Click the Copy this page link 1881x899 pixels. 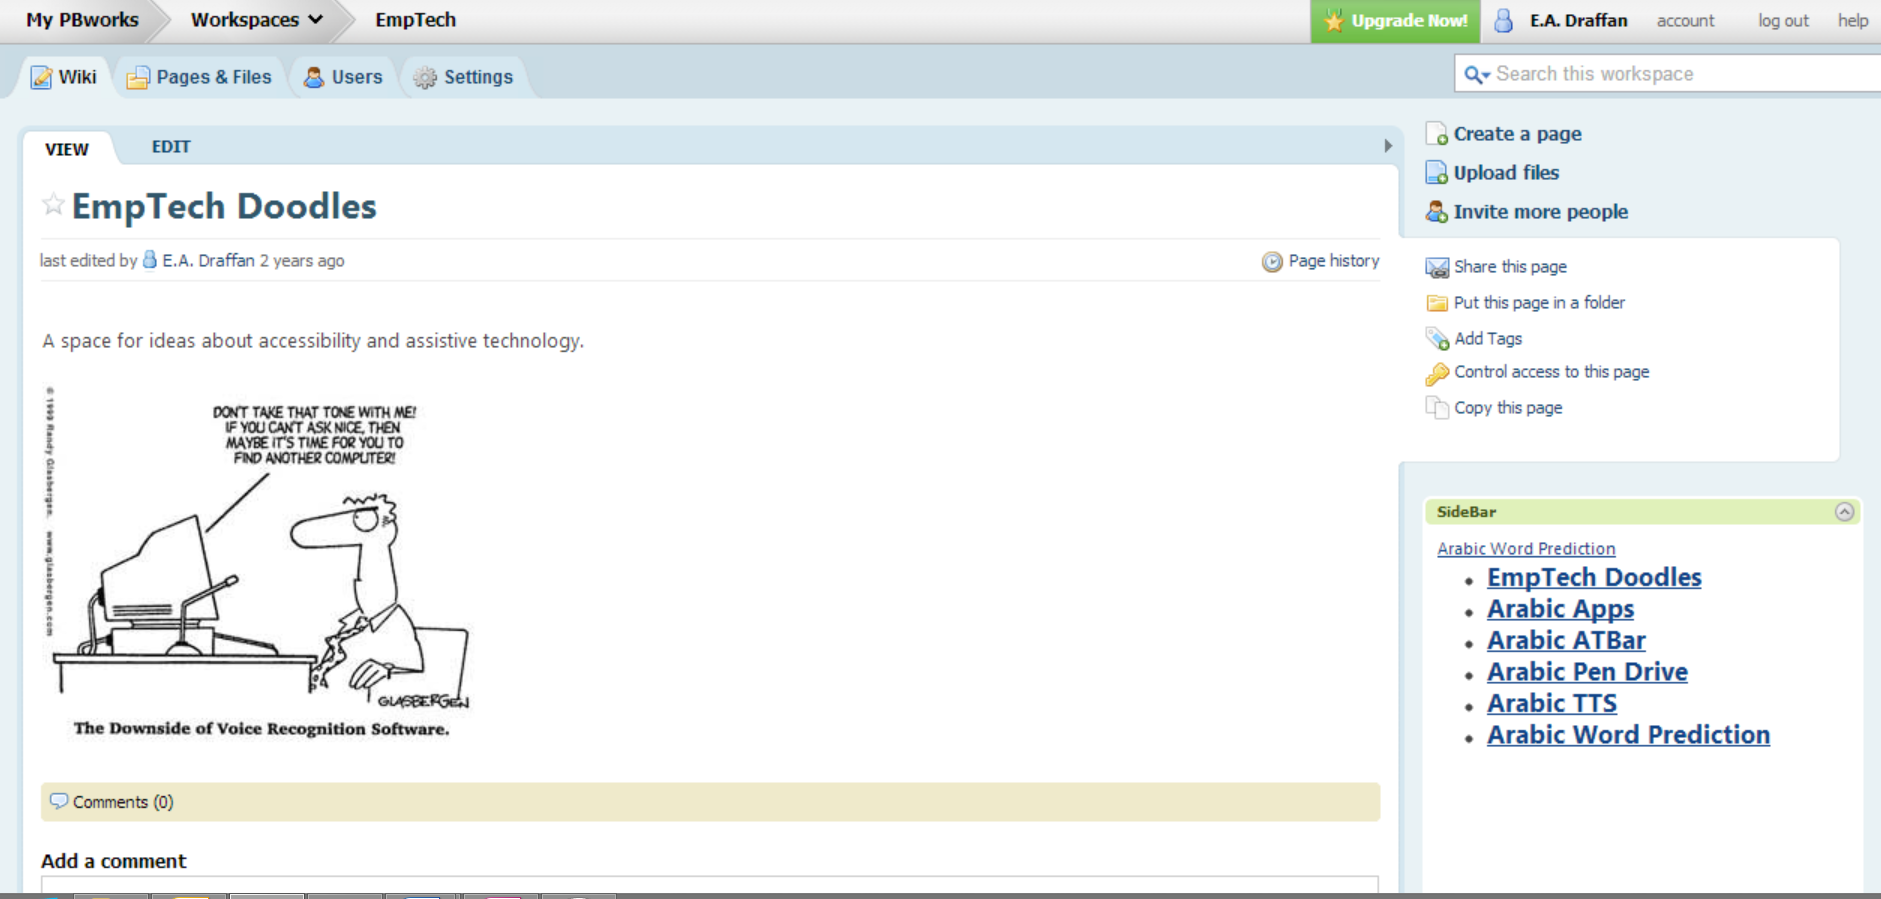pos(1508,408)
